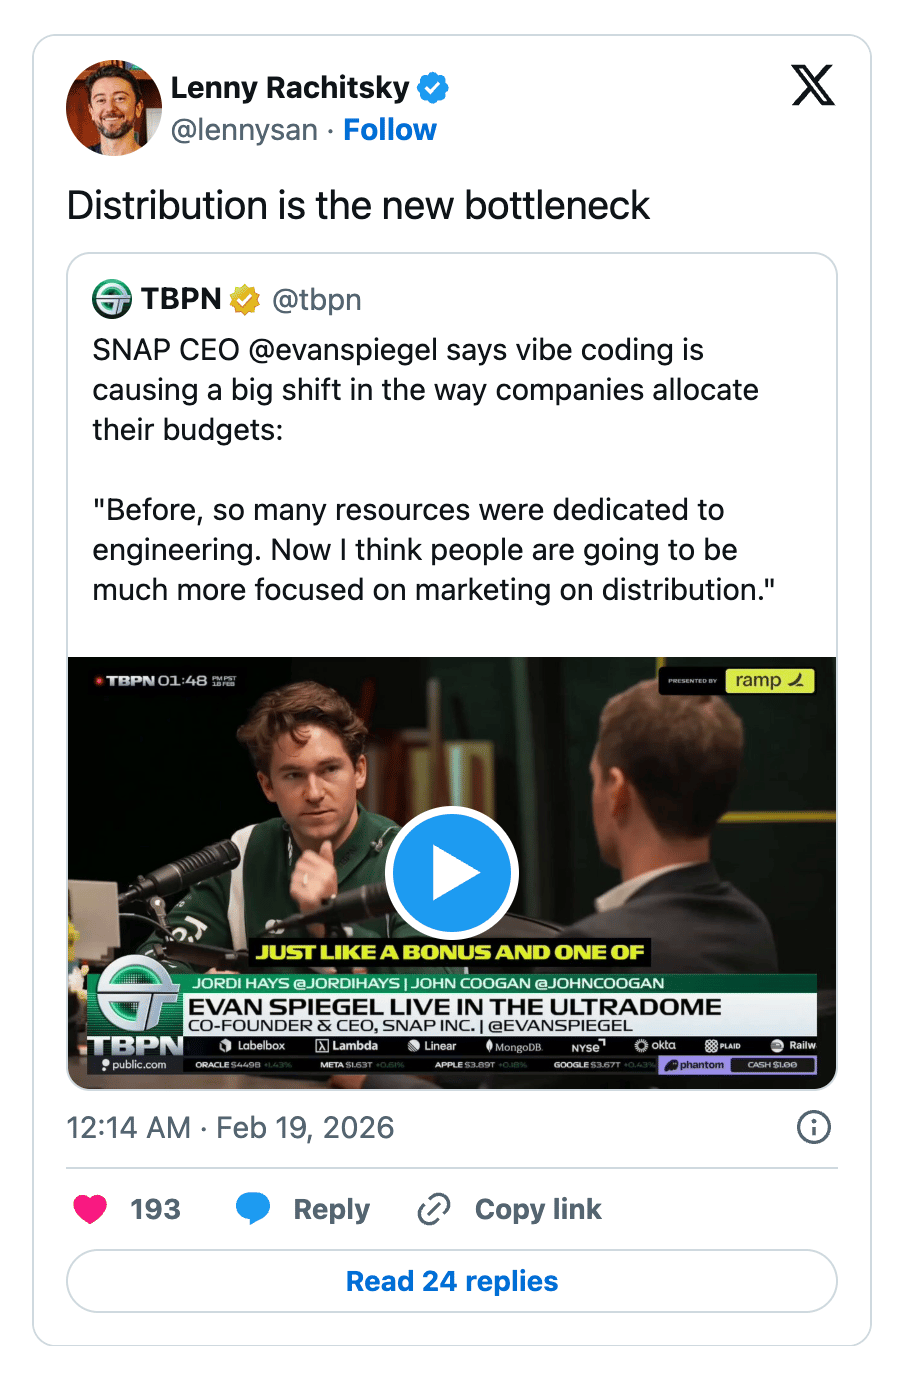The height and width of the screenshot is (1380, 900).
Task: Click the TBPN round logo avatar
Action: coord(112,299)
